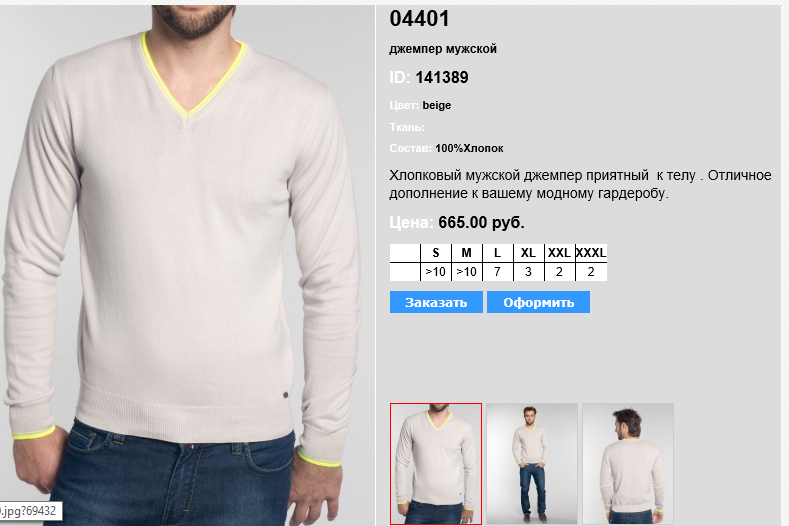Select size S column header

[436, 253]
